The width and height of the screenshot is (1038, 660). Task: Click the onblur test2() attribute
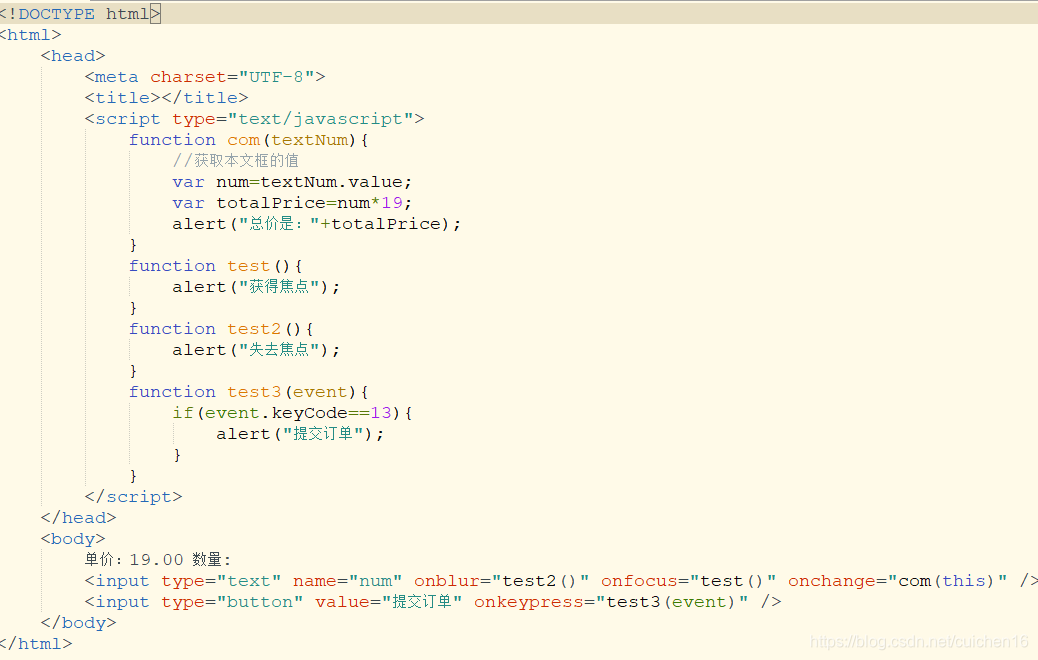[x=502, y=581]
